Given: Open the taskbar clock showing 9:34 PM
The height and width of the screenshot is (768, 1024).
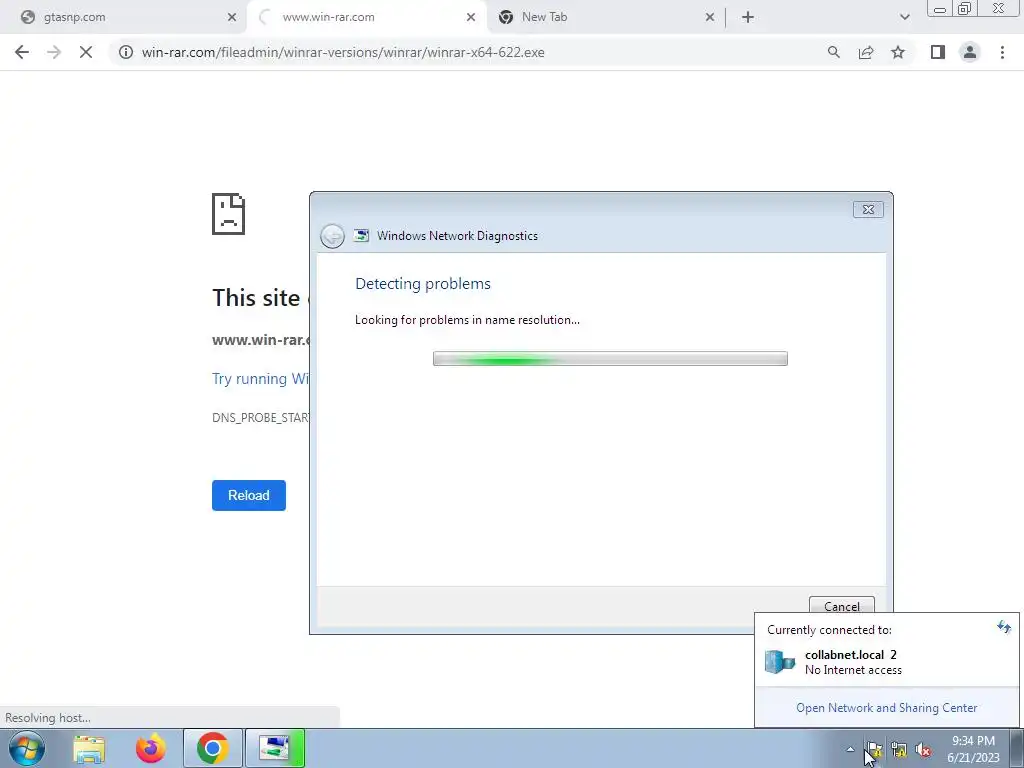Looking at the screenshot, I should [x=973, y=749].
